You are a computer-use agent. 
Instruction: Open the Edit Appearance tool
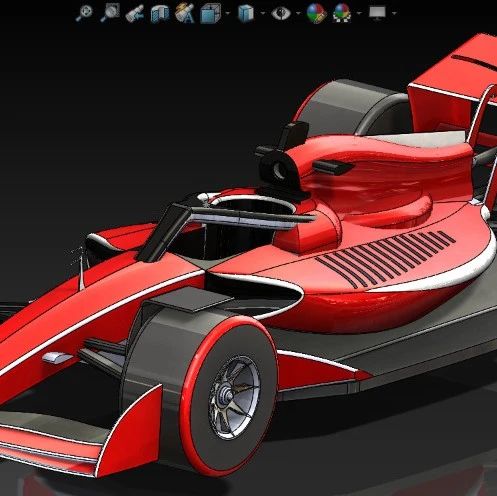pyautogui.click(x=316, y=13)
